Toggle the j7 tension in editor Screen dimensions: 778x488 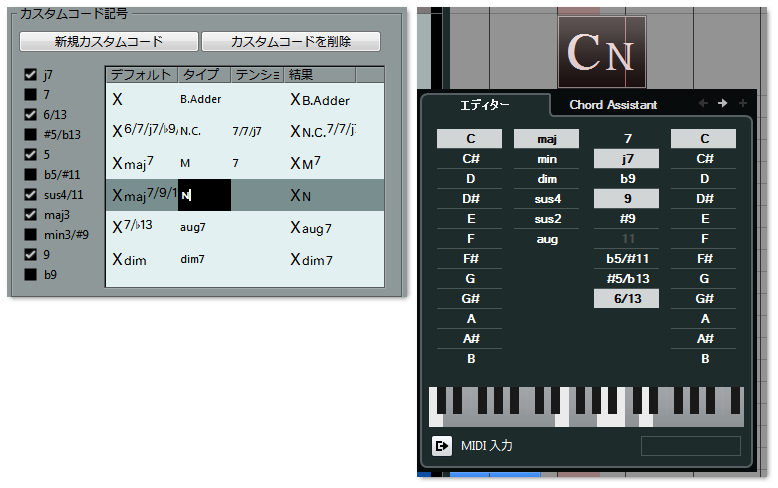pos(627,159)
